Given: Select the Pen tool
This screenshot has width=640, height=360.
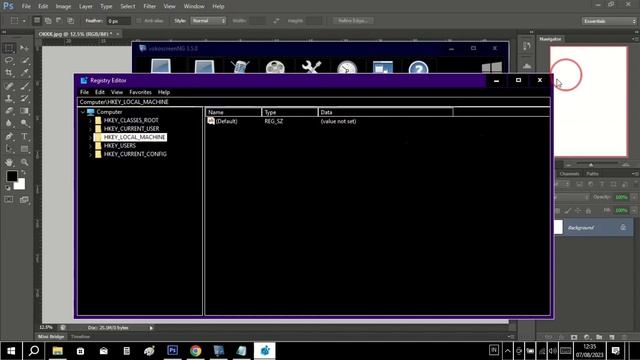Looking at the screenshot, I should (9, 136).
